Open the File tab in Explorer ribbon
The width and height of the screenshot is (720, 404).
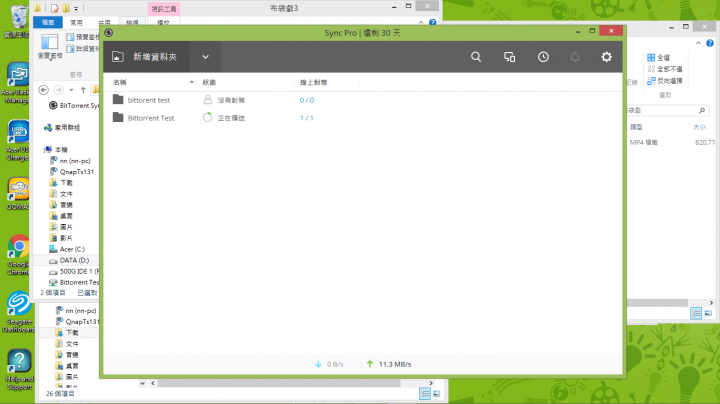pos(48,22)
